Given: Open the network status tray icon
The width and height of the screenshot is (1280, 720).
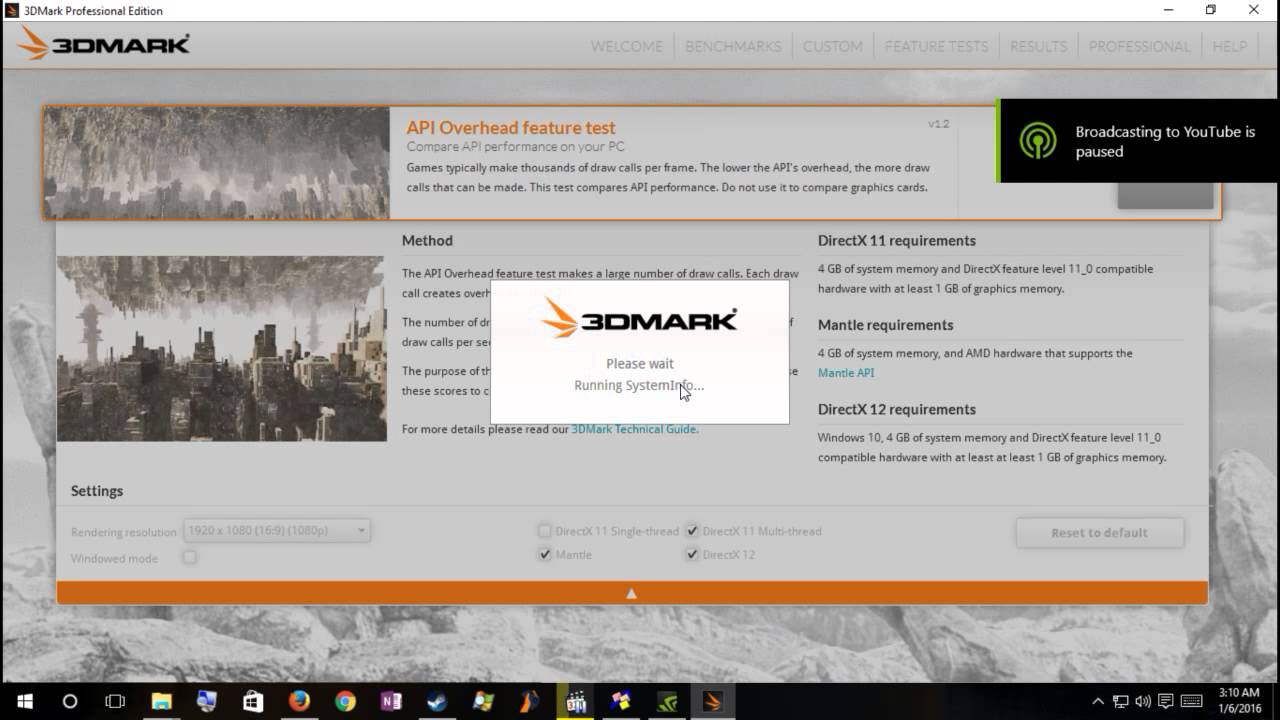Looking at the screenshot, I should 1121,701.
